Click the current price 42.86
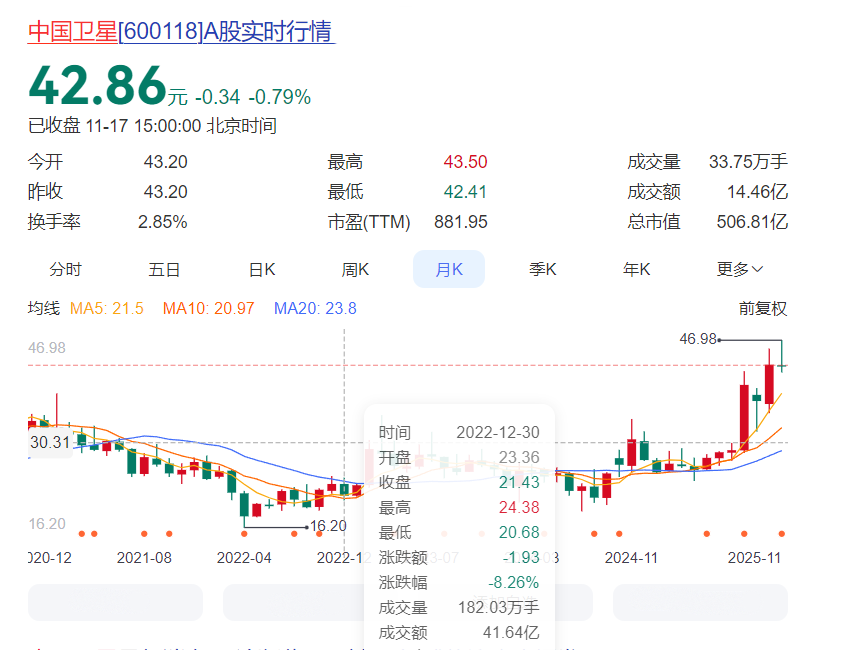 [98, 86]
